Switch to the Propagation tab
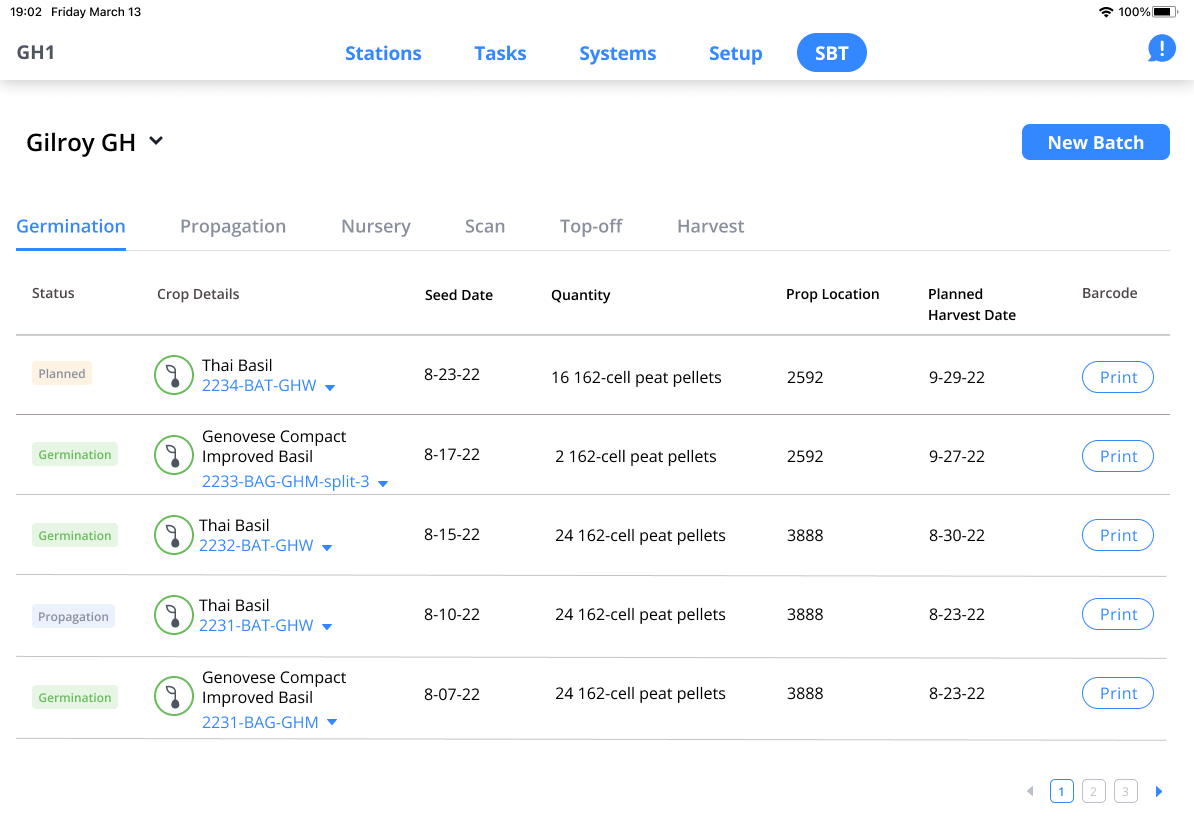 (x=233, y=226)
